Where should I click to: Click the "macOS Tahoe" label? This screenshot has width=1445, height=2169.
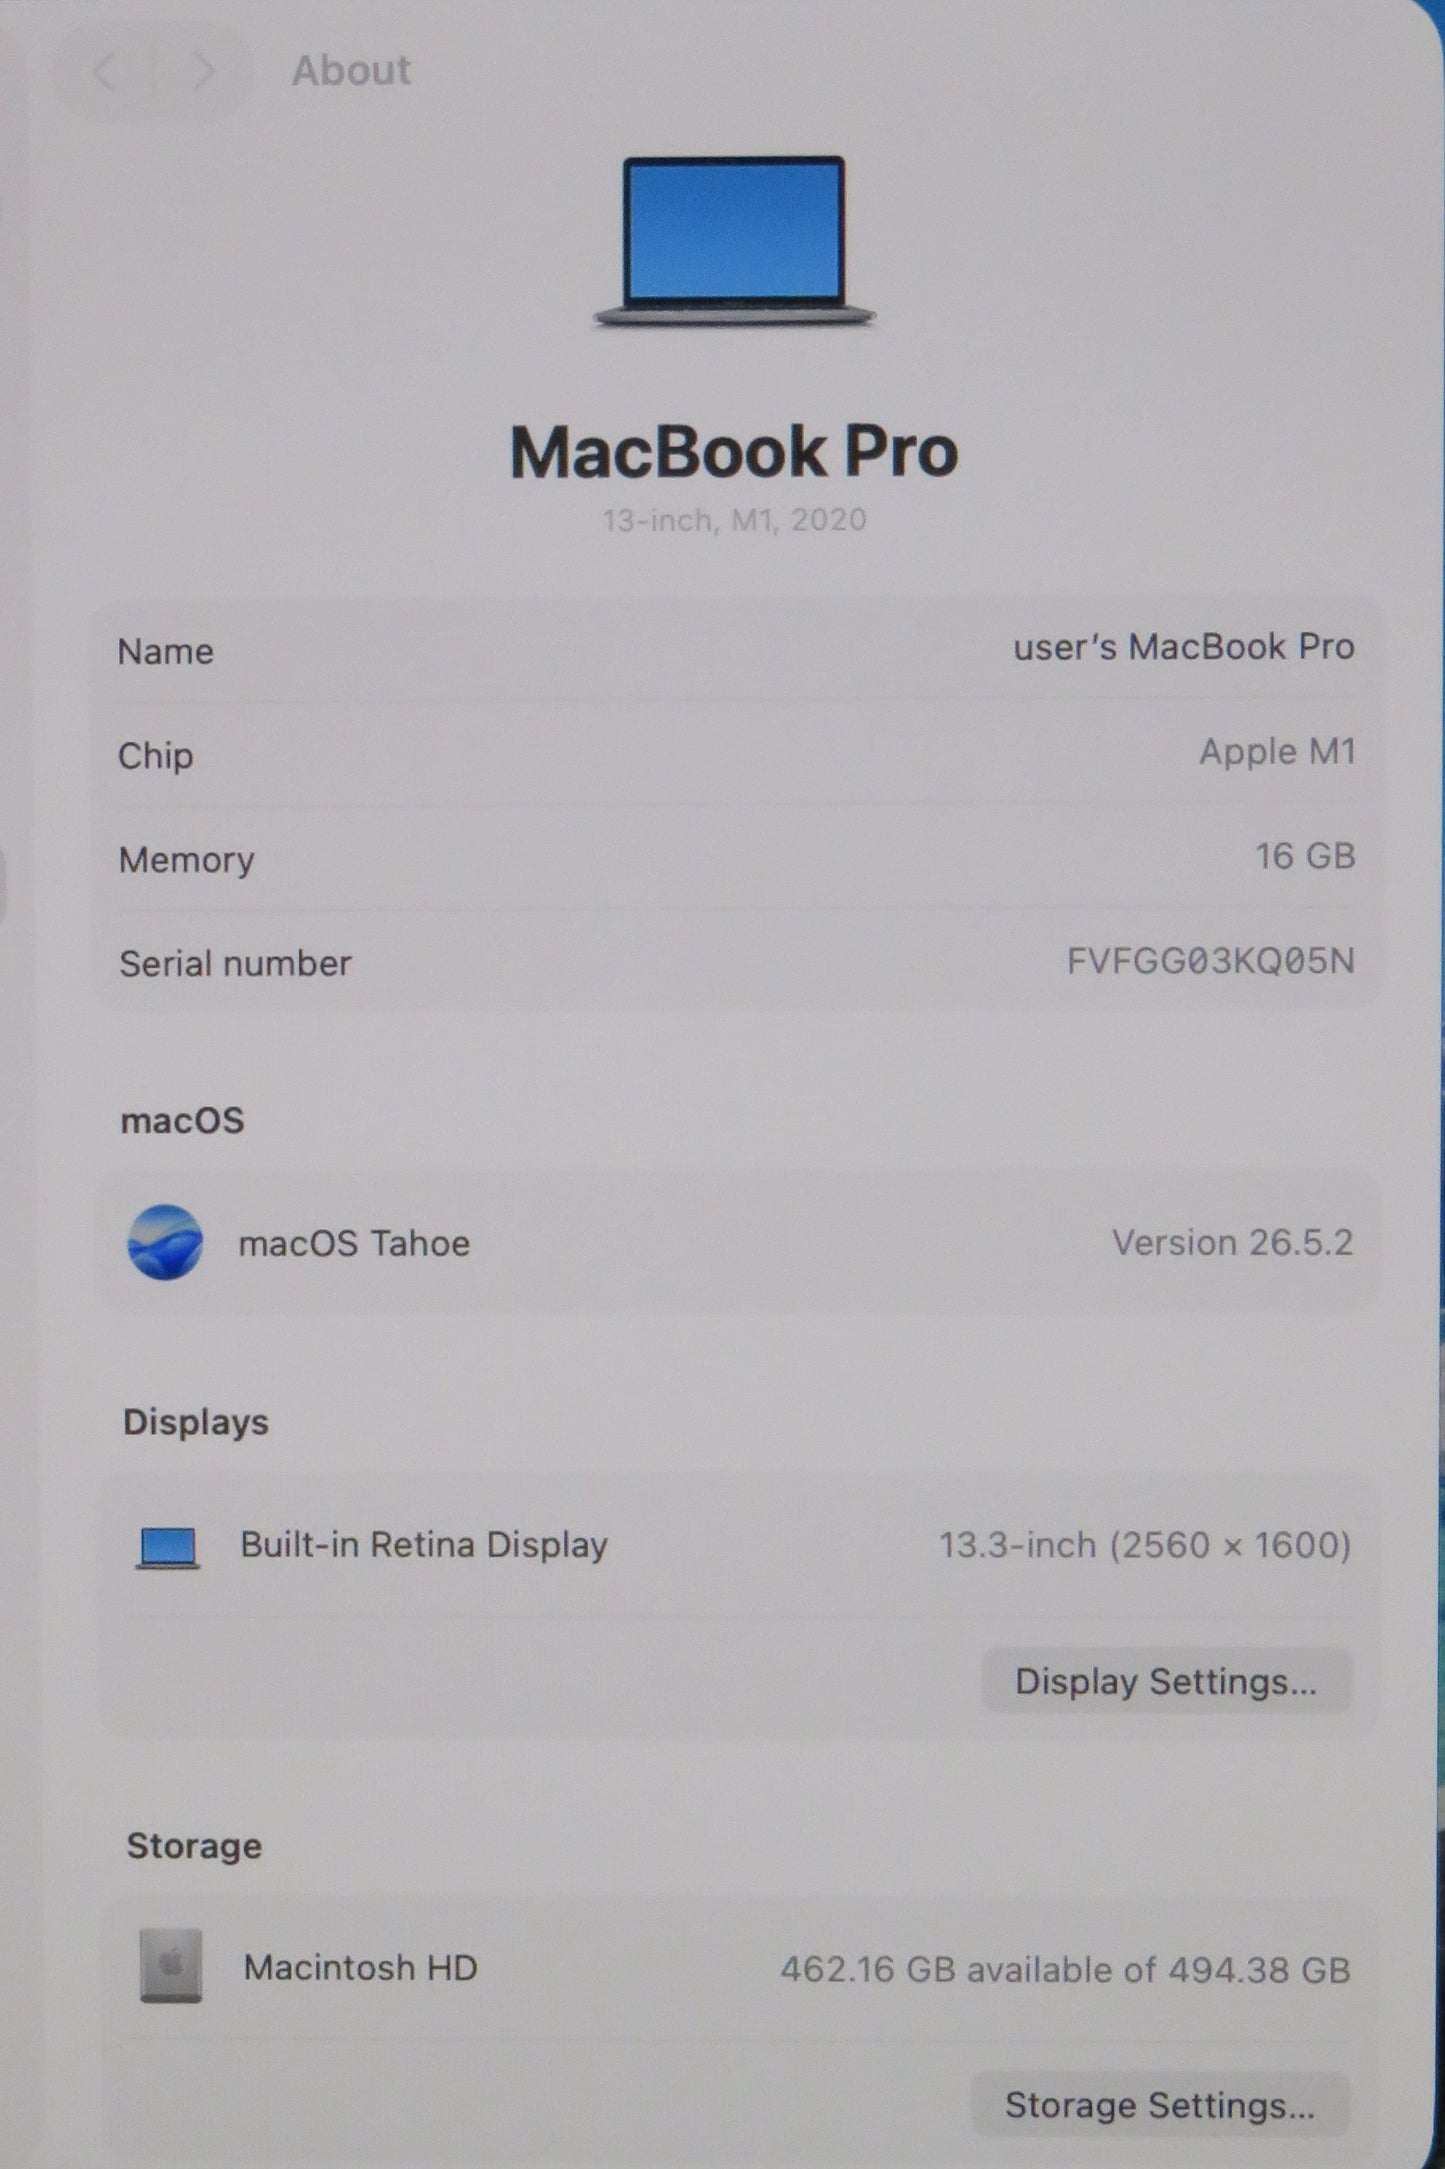[354, 1243]
